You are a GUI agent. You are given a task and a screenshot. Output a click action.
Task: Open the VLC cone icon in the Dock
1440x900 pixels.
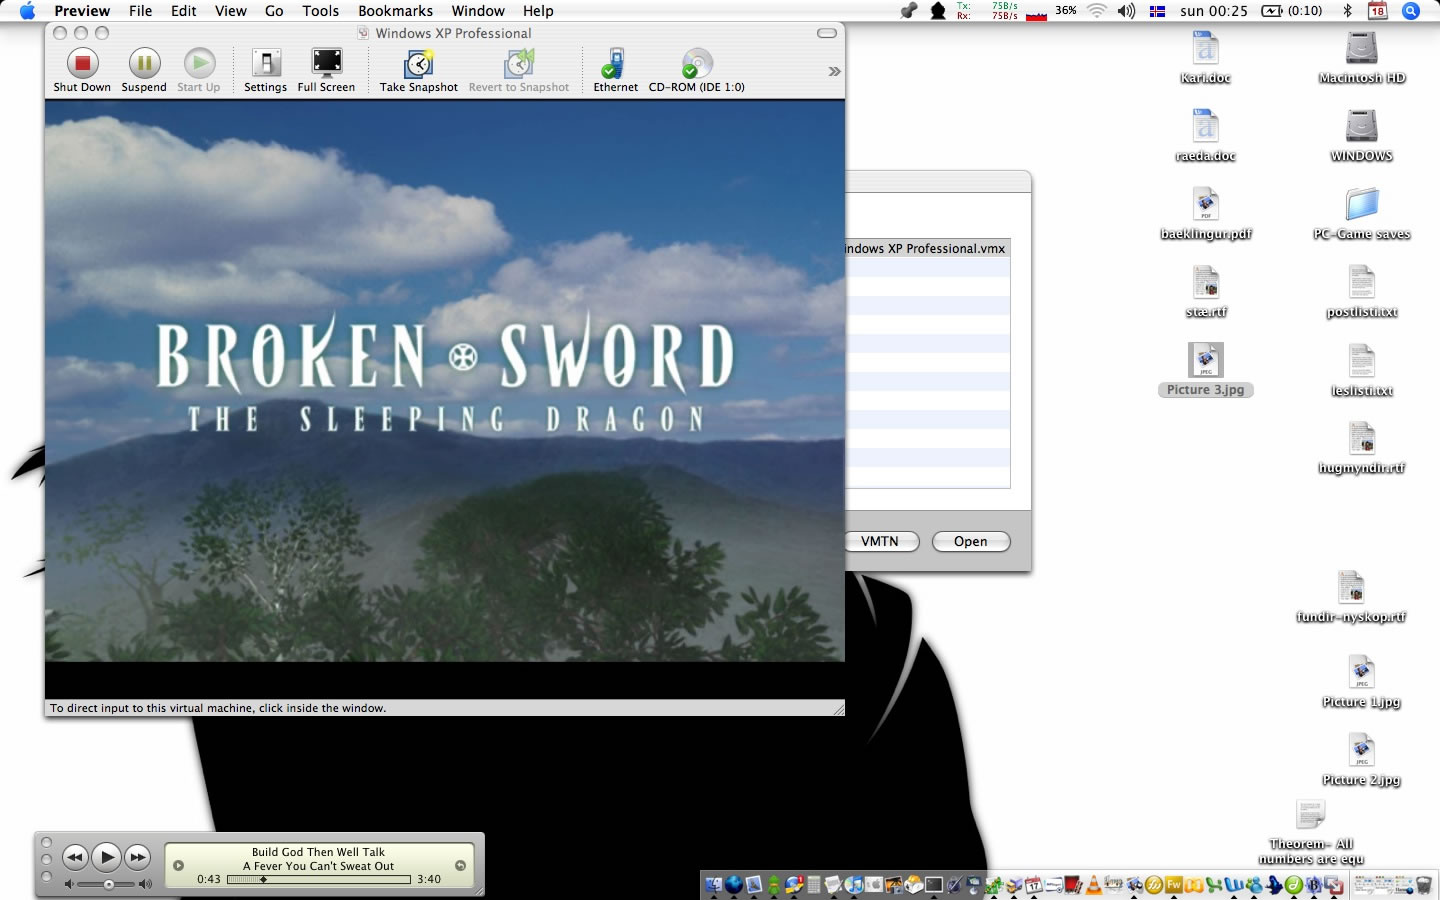1094,884
